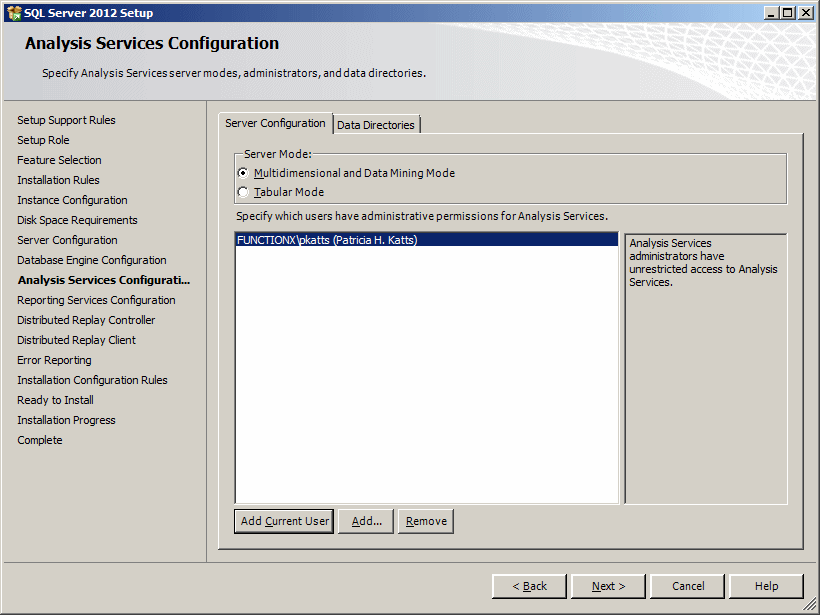The image size is (820, 615).
Task: Click the Add Current User button
Action: coord(284,521)
